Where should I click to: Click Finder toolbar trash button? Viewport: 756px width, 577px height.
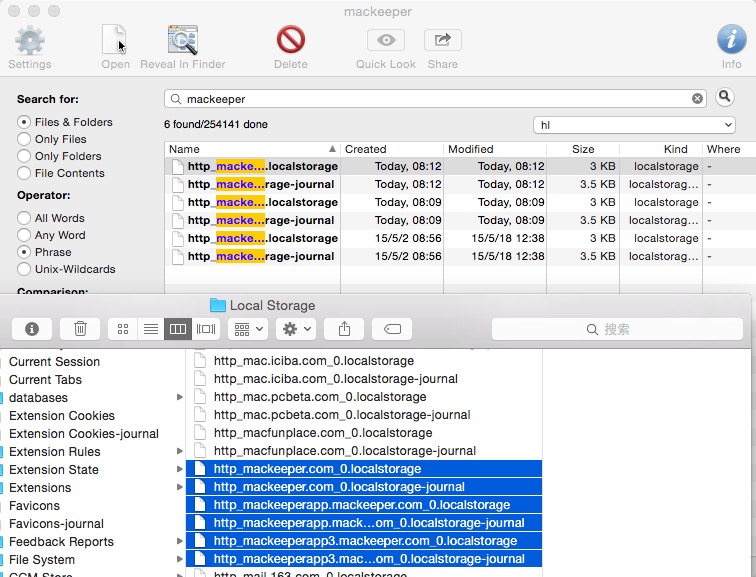pos(80,329)
